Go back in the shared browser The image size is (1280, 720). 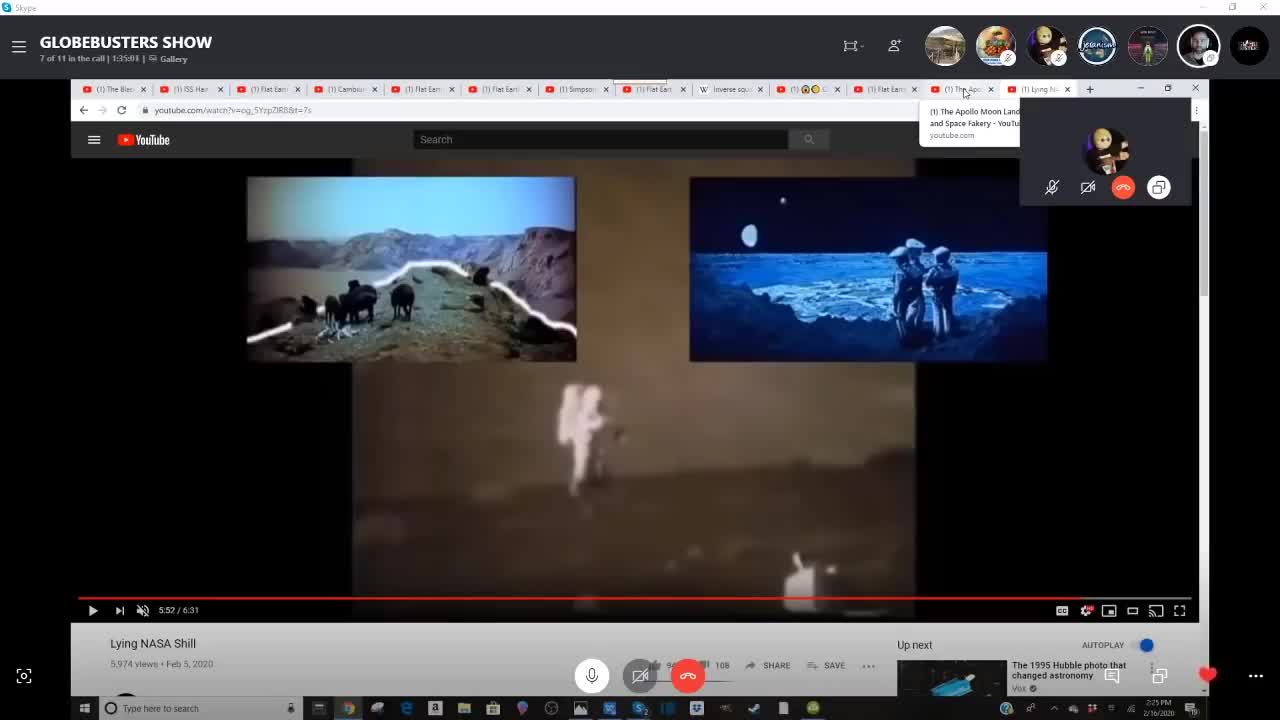pyautogui.click(x=84, y=110)
